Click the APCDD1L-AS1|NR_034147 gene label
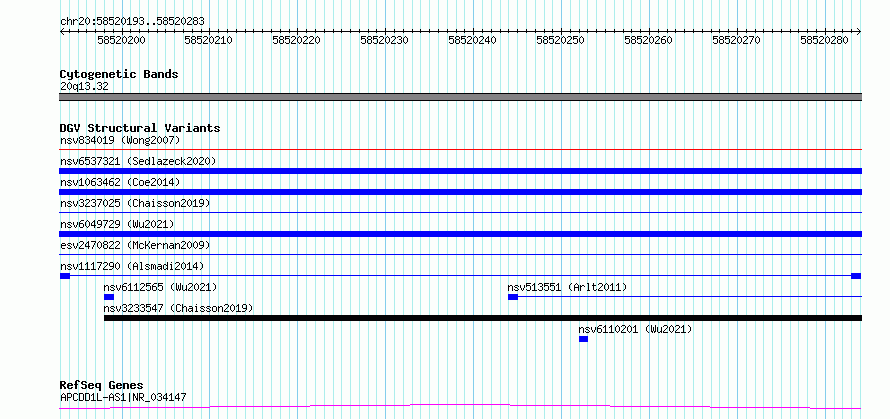Viewport: 890px width, 419px height. pyautogui.click(x=123, y=397)
